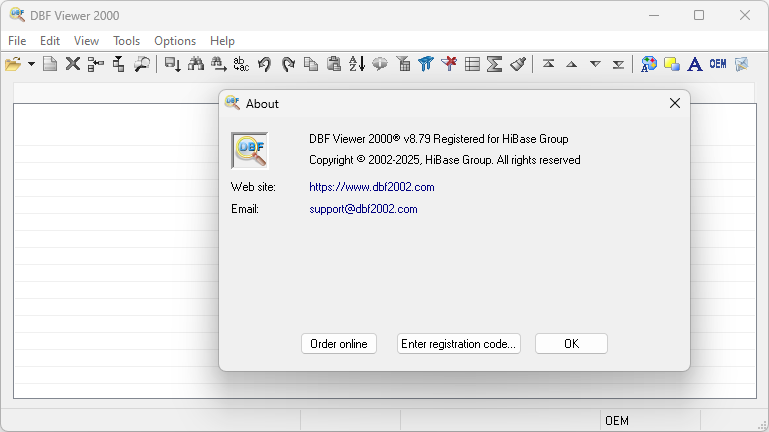Click the structure blocks toolbar icon
Screen dimensions: 769x432
coord(119,64)
